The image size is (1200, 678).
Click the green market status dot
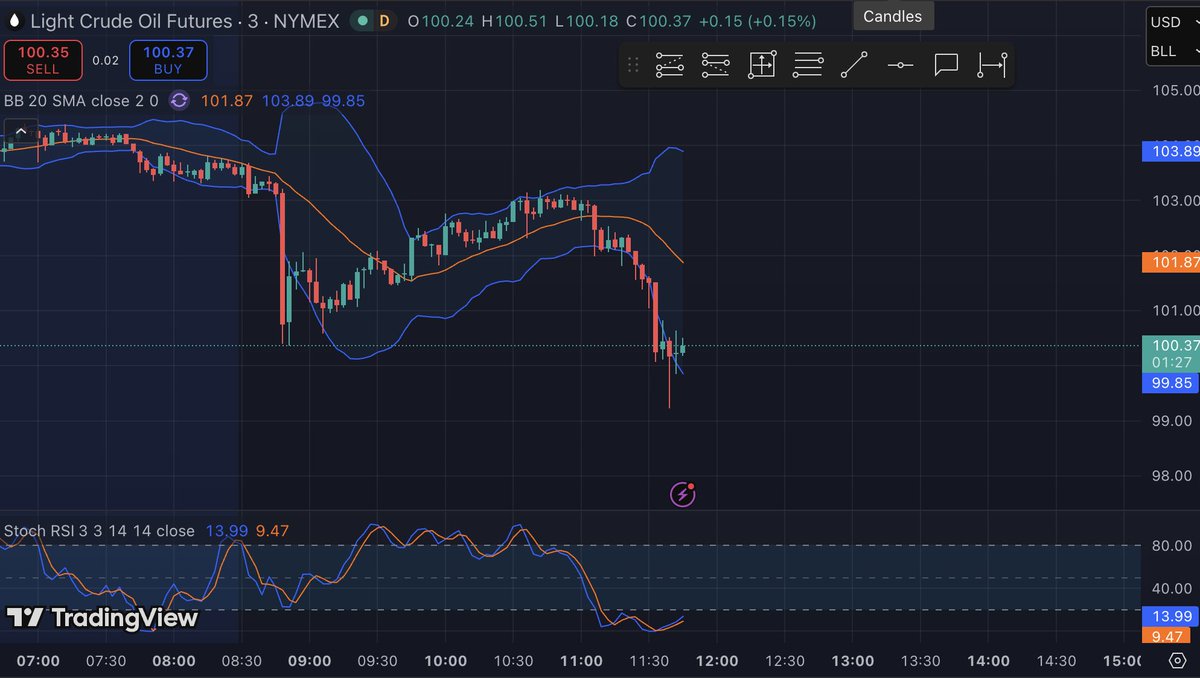pyautogui.click(x=362, y=21)
